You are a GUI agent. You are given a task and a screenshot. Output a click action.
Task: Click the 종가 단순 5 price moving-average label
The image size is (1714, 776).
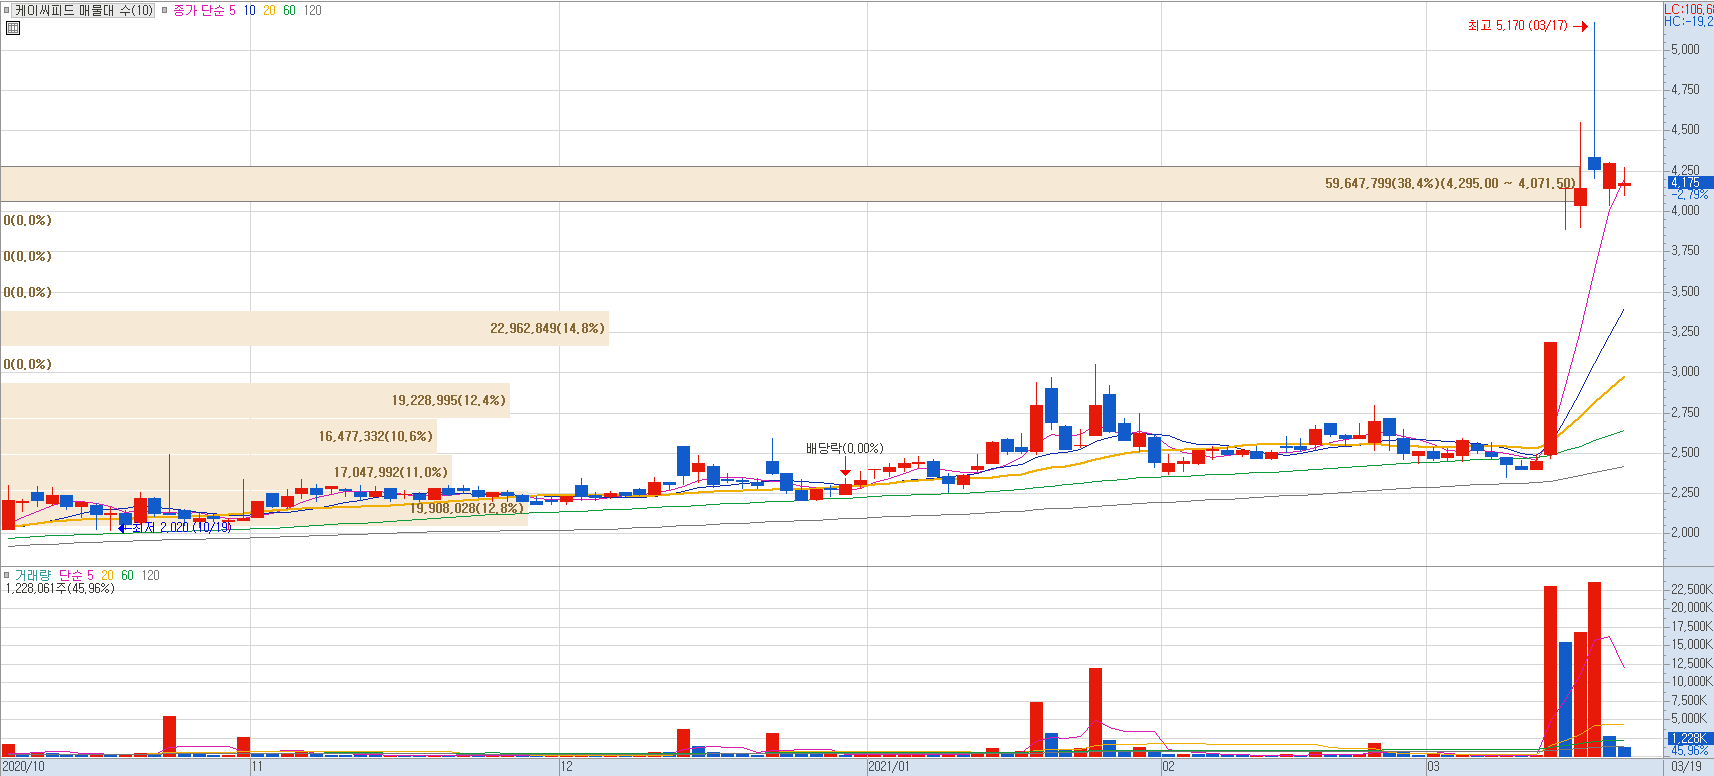(205, 10)
